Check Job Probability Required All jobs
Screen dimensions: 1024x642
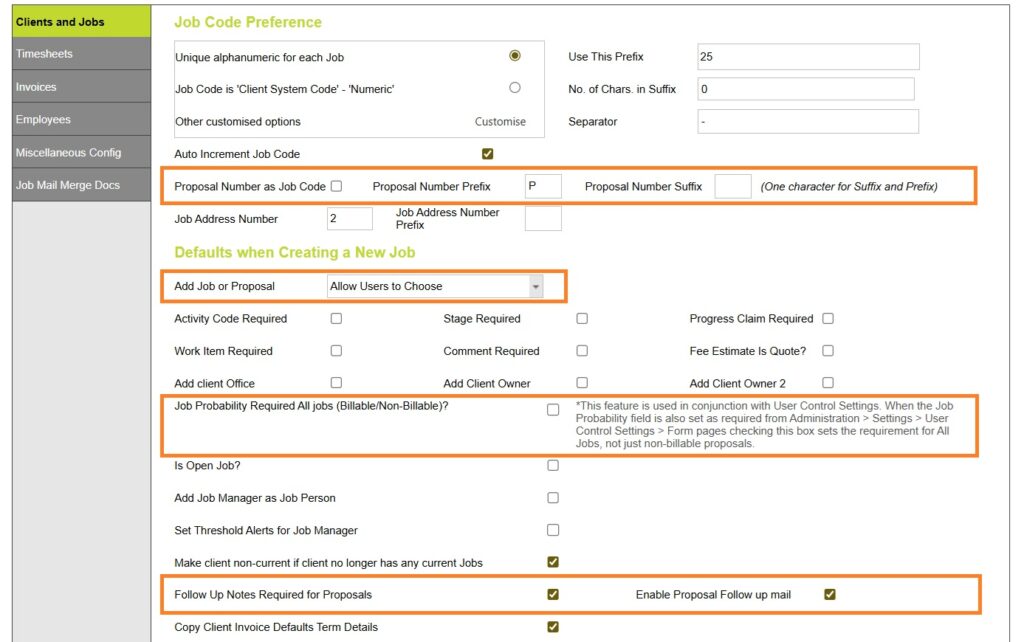553,410
